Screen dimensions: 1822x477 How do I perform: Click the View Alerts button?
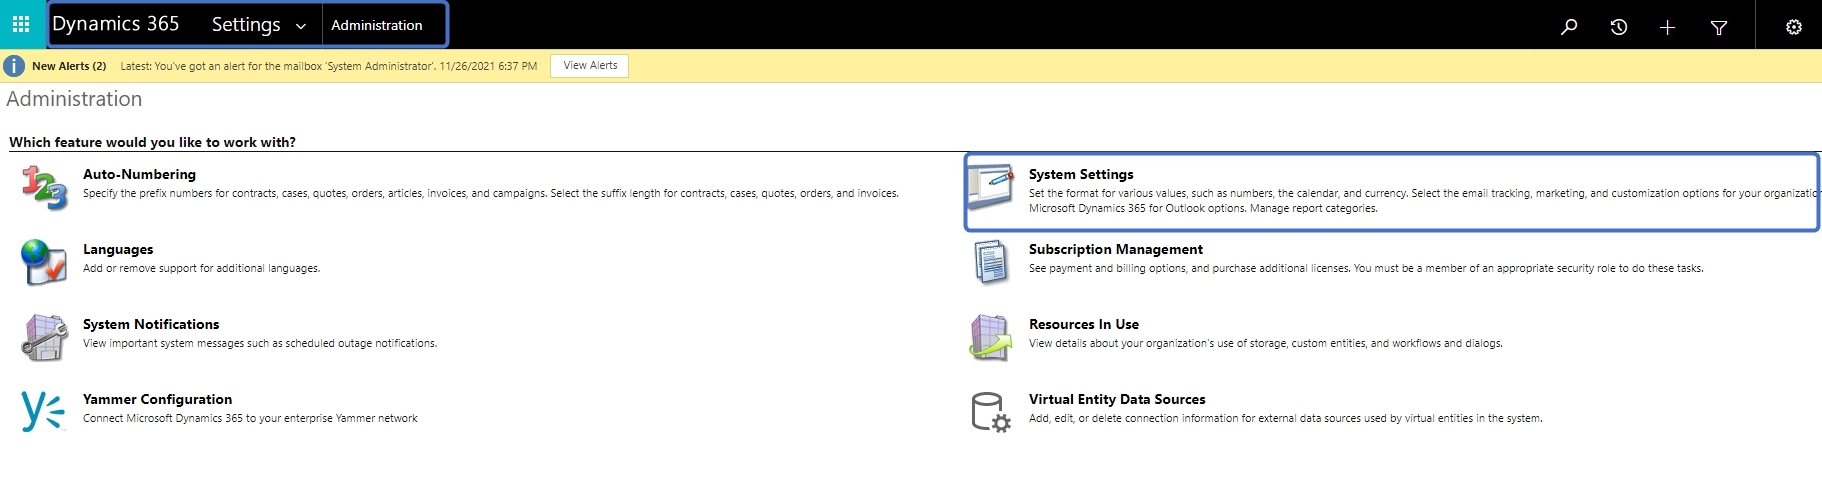pyautogui.click(x=590, y=65)
